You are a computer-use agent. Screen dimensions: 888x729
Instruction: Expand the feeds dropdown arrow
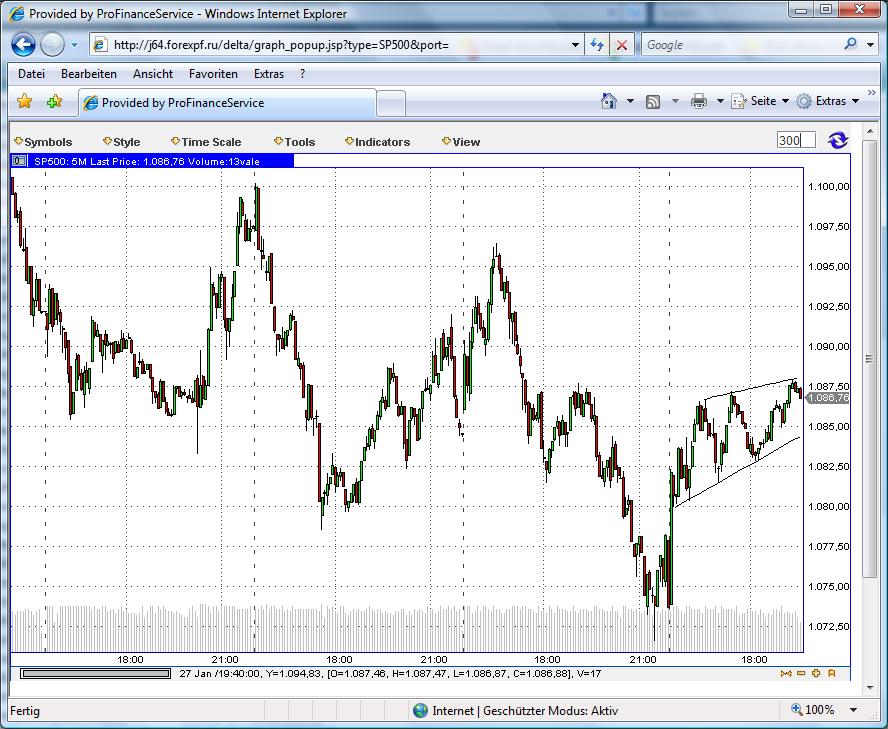pyautogui.click(x=675, y=101)
